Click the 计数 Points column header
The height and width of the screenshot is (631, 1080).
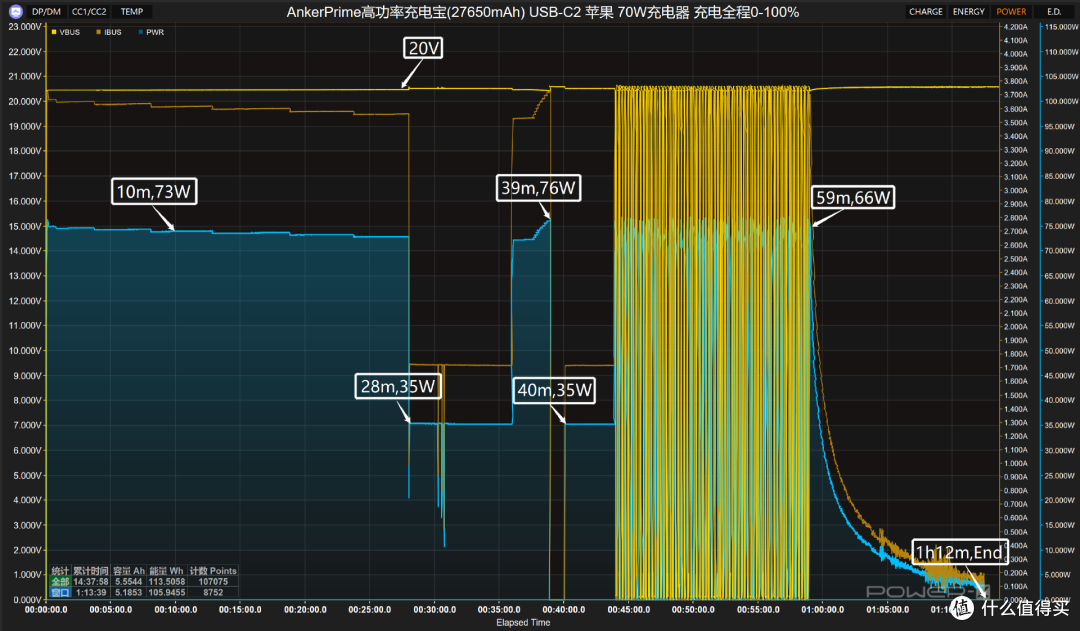213,571
